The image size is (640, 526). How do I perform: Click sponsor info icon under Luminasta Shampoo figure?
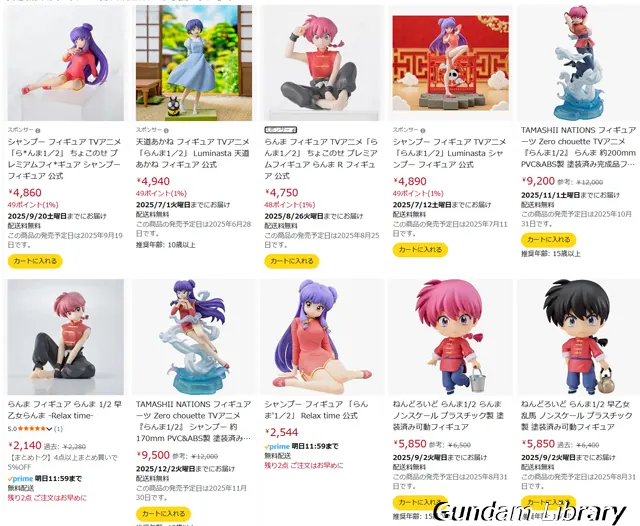[x=423, y=131]
